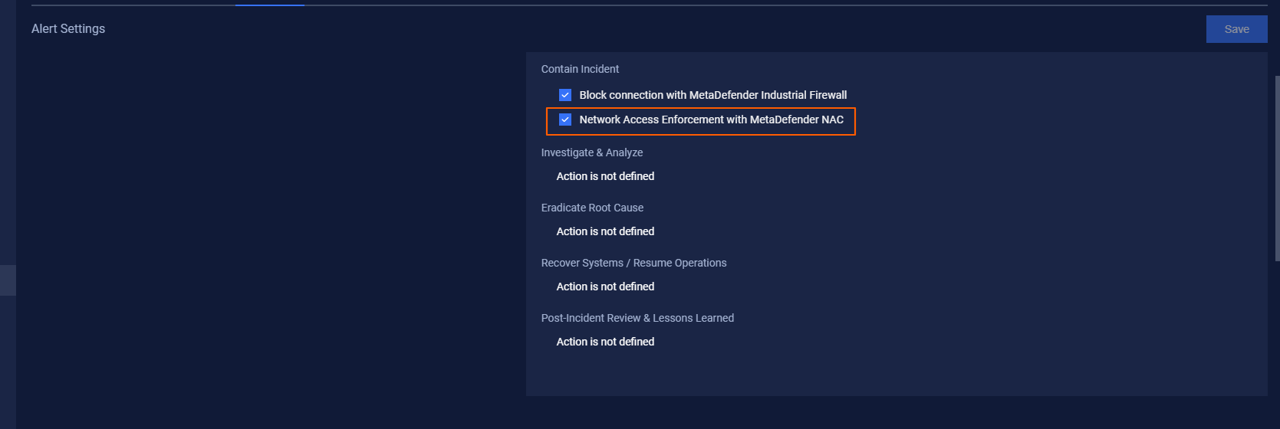Click the active tab's blue underline indicator
Screen dimensions: 1280x429
[x=270, y=5]
